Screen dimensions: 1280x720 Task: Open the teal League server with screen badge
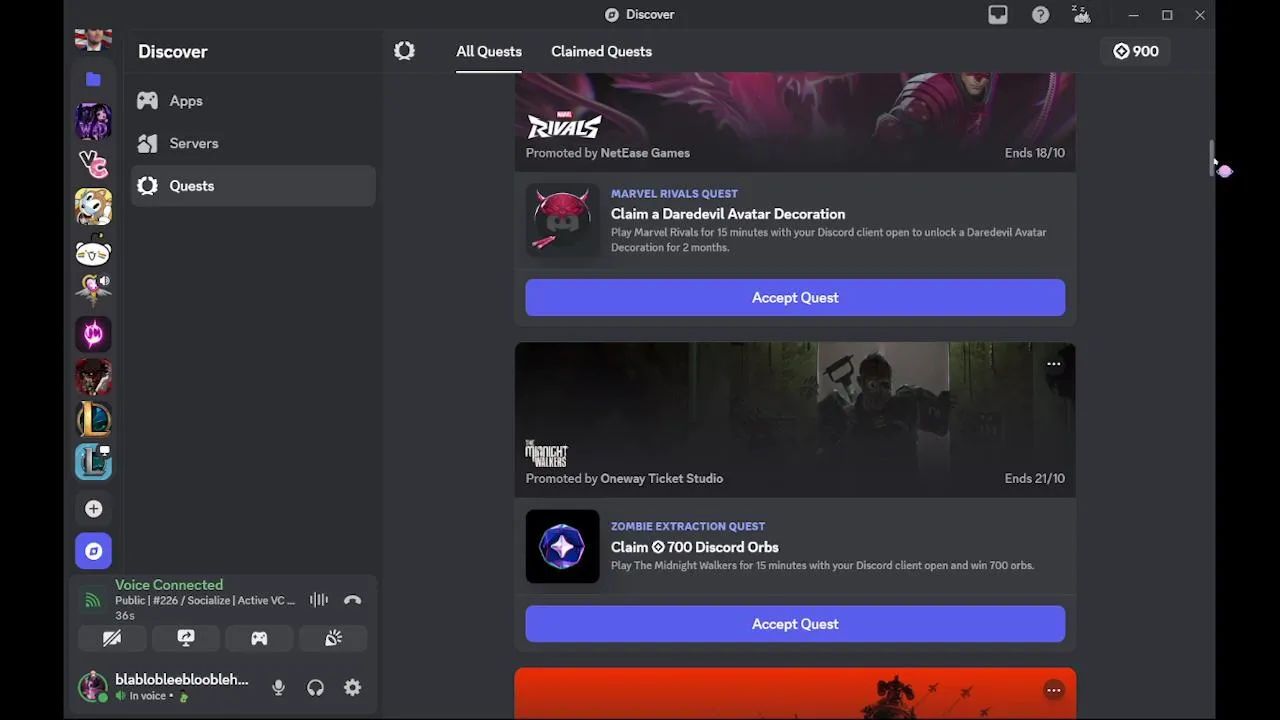pyautogui.click(x=93, y=462)
